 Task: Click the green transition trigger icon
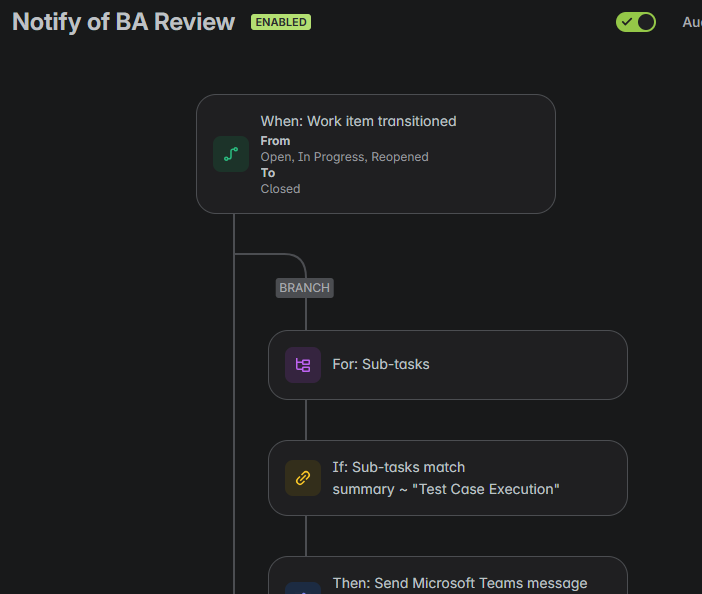tap(231, 154)
